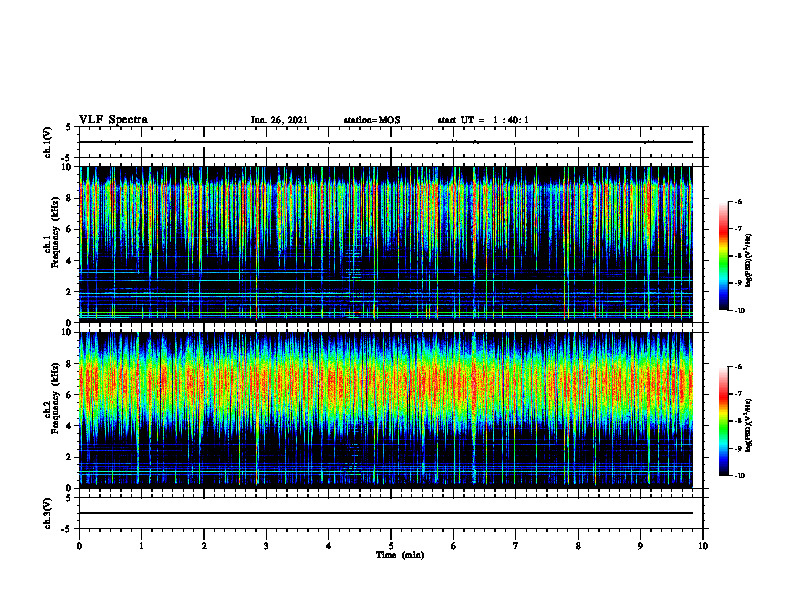Click the time axis tick label "4"
Image resolution: width=792 pixels, height=612 pixels.
coord(329,546)
